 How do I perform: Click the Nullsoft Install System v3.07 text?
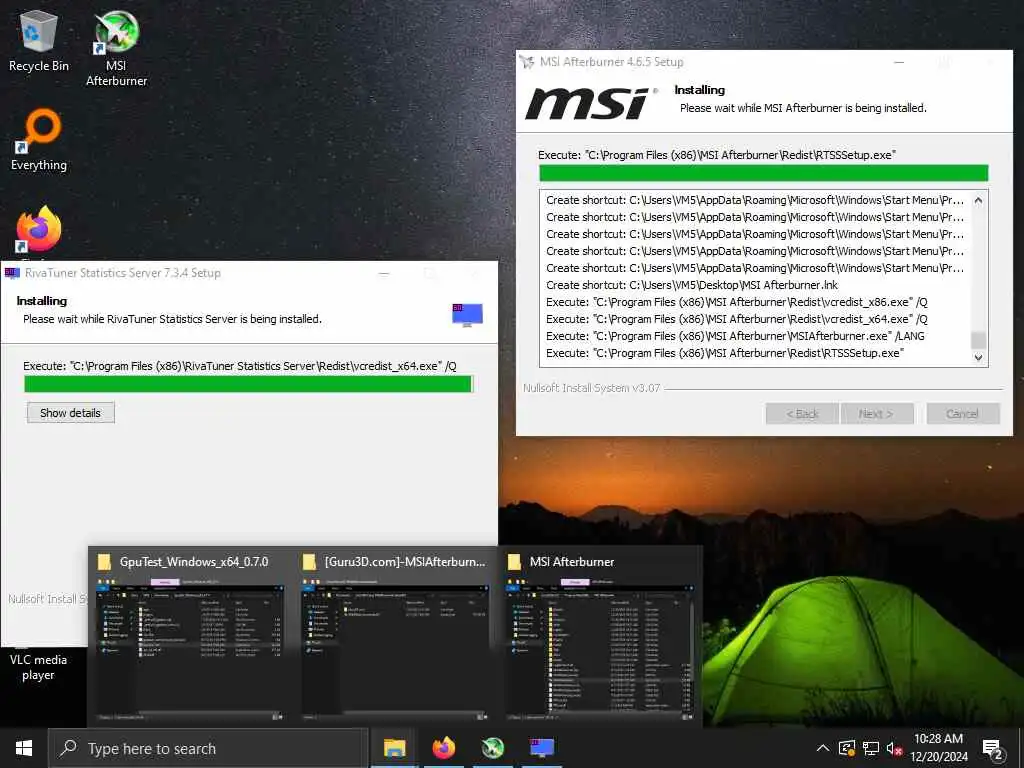tap(592, 388)
